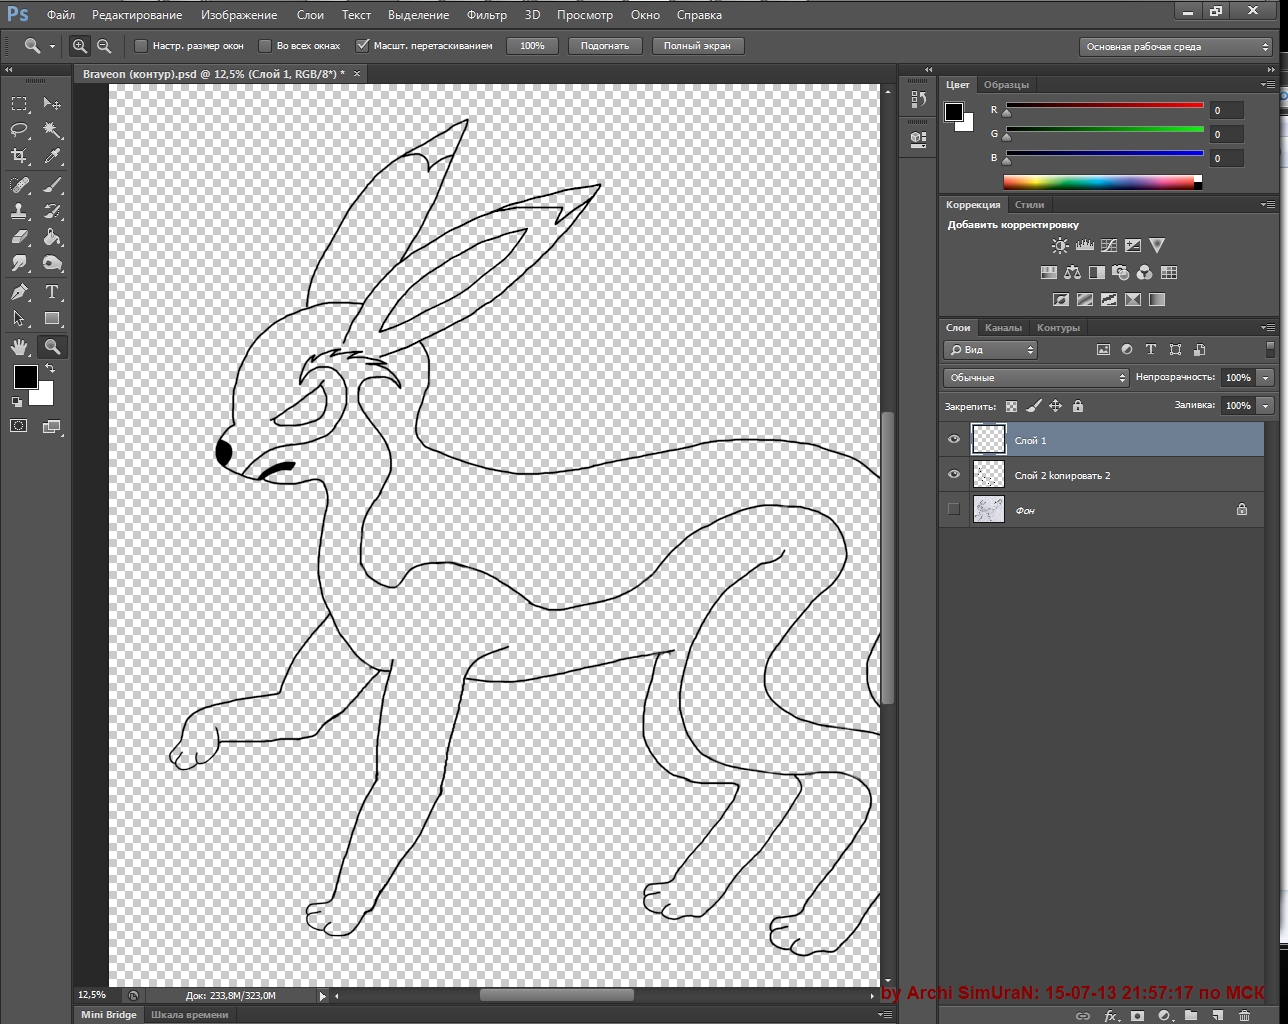Open the Шкала времени tab
This screenshot has height=1024, width=1288.
[189, 1015]
